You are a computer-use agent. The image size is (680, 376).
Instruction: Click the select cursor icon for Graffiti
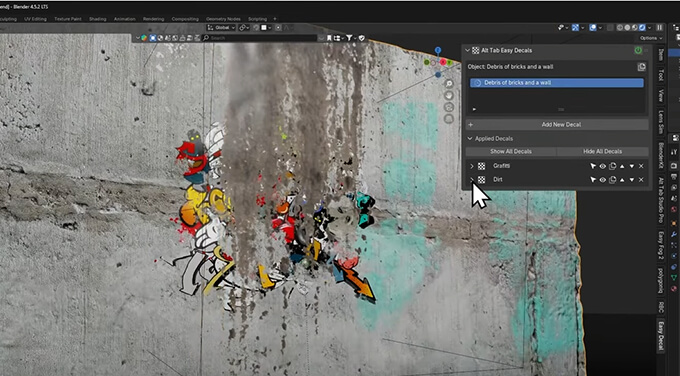pos(593,166)
